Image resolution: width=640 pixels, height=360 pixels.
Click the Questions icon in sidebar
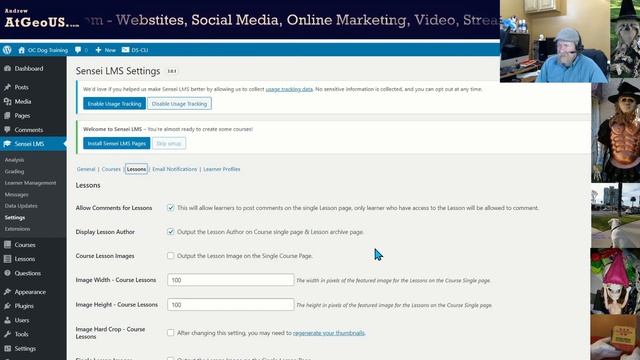(x=7, y=273)
